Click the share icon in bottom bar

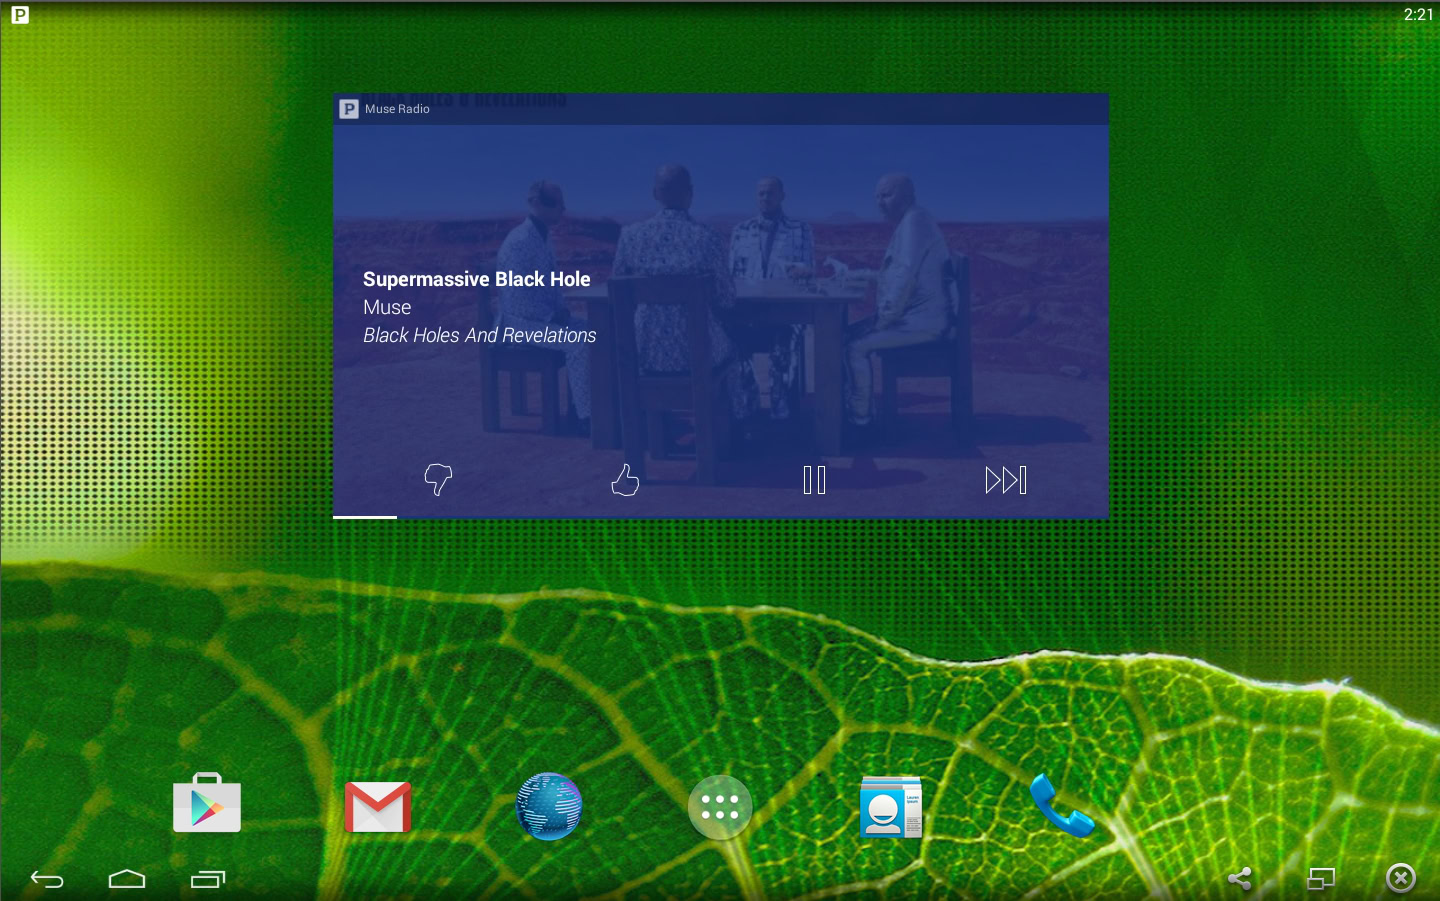1240,878
